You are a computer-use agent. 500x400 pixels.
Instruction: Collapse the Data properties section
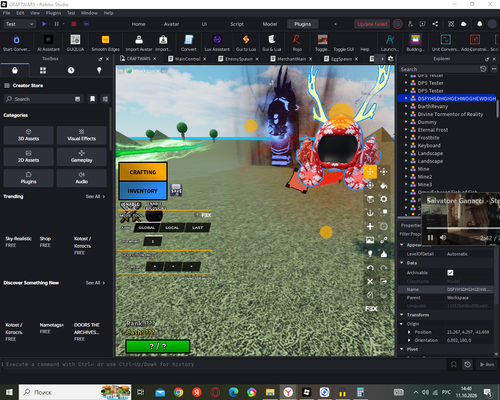coord(402,263)
